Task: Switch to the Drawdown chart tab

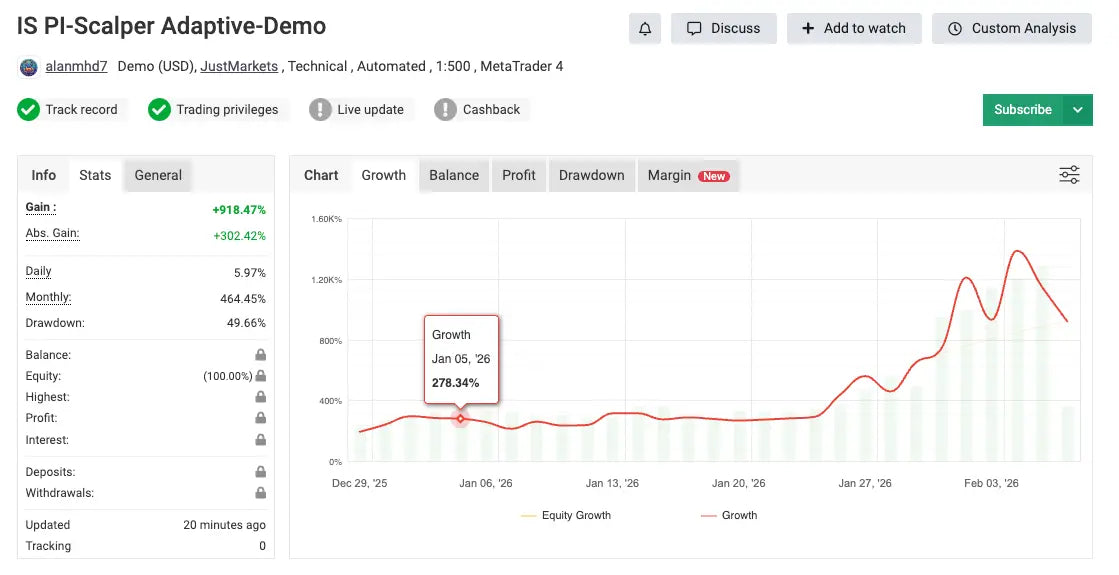Action: point(591,175)
